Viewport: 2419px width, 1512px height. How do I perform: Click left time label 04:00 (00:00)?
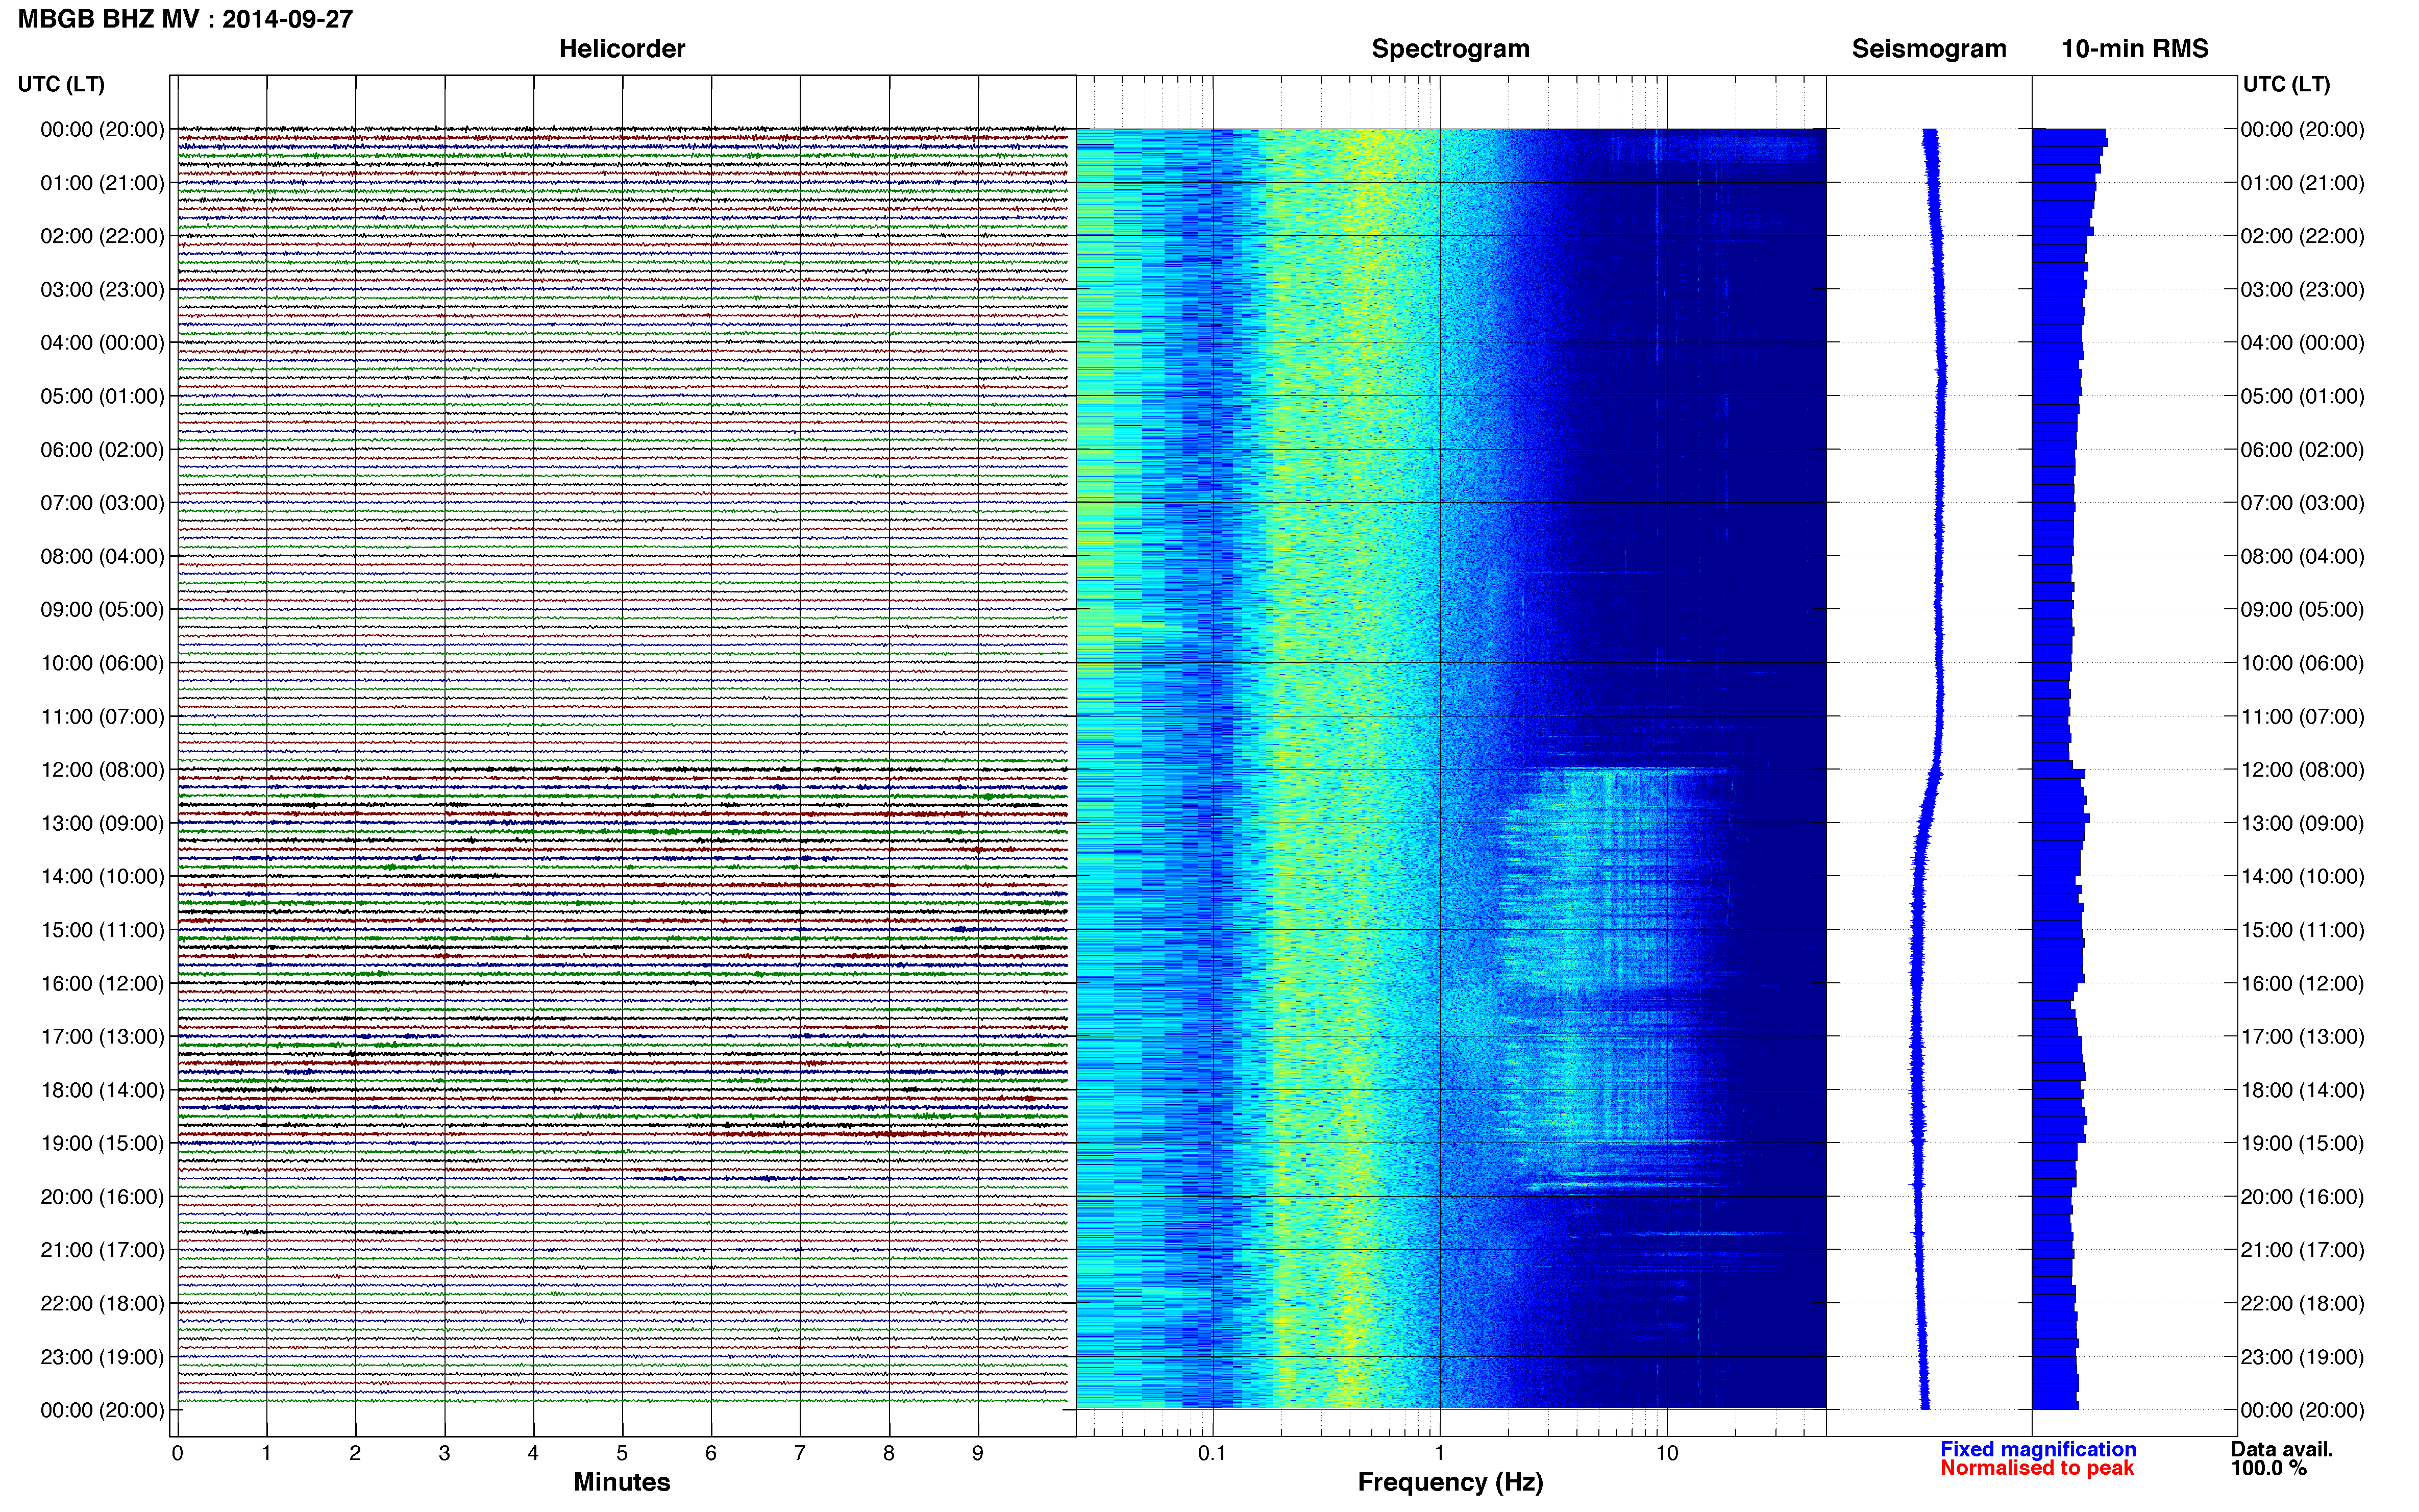coord(102,343)
